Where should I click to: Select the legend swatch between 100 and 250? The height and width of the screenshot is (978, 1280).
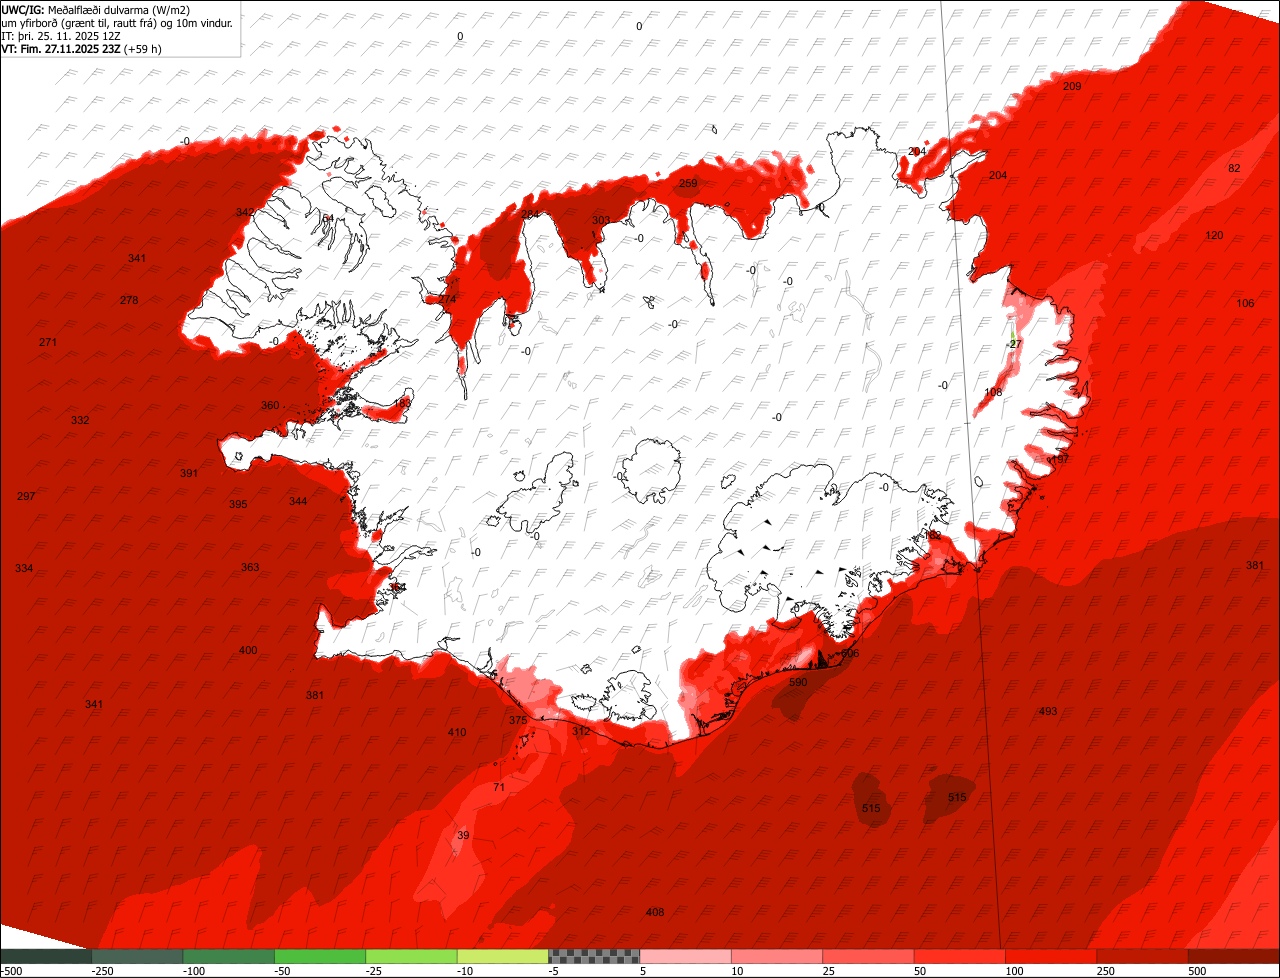[x=1052, y=956]
